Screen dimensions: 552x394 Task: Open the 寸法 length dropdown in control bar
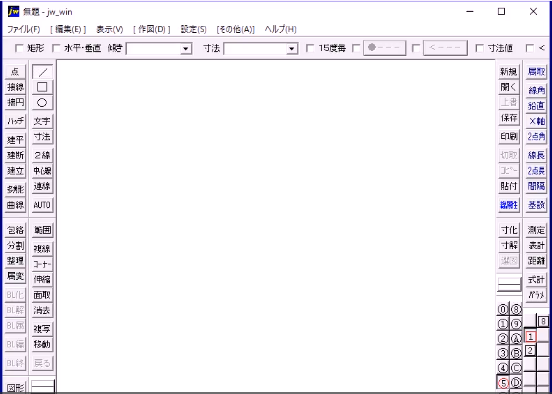[291, 49]
